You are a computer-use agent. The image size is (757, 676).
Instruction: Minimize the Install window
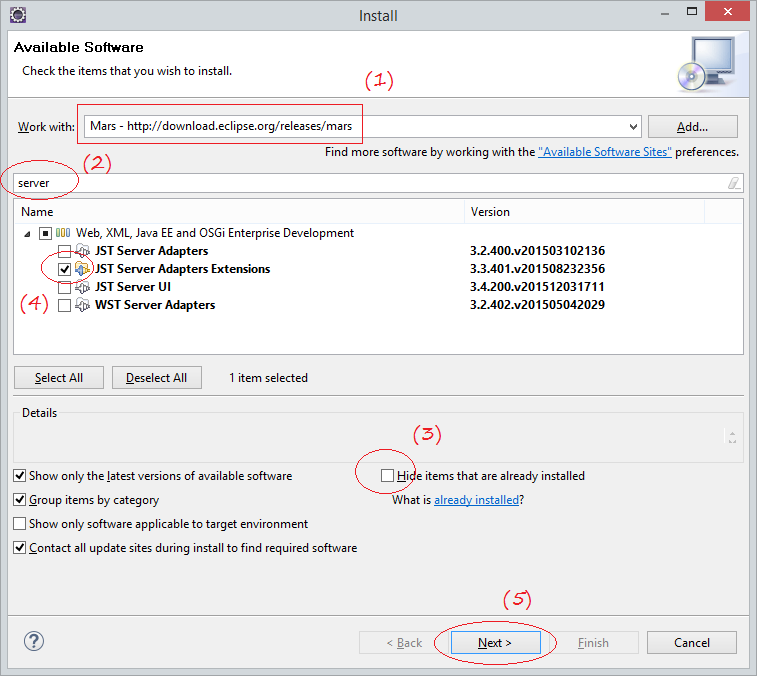[x=665, y=13]
